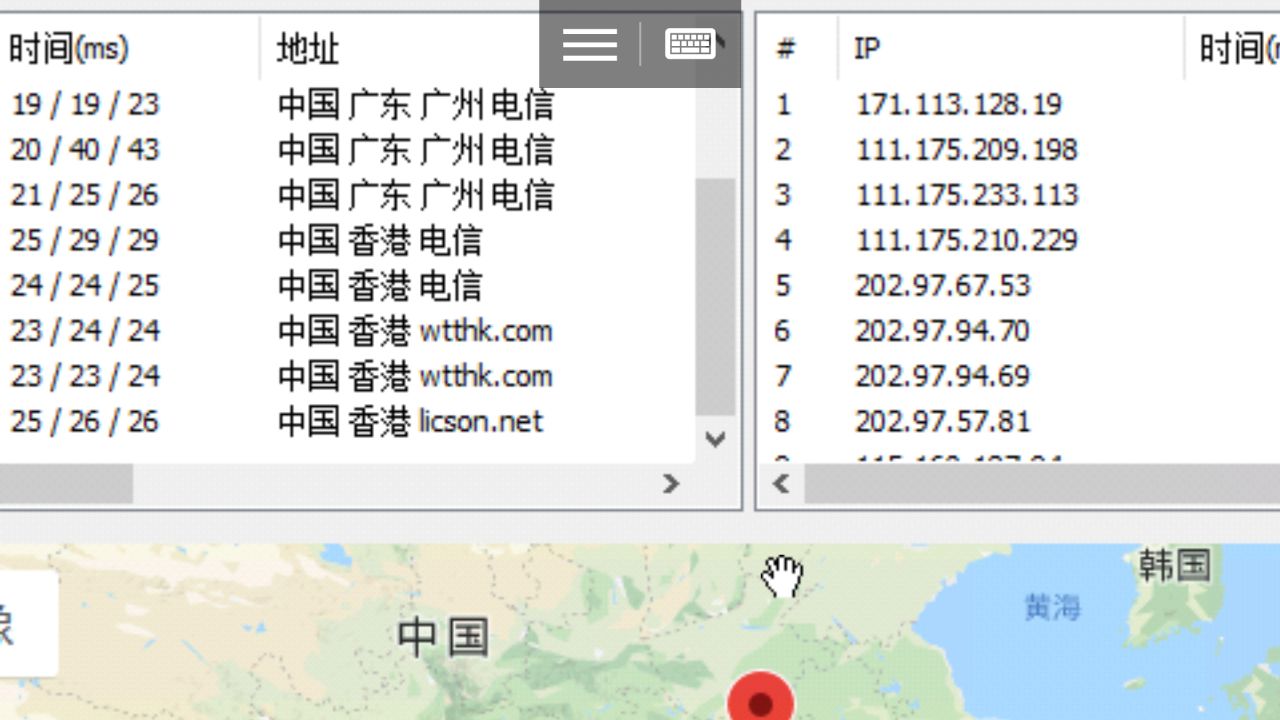
Task: Sort by the 地址 column header
Action: coord(308,48)
